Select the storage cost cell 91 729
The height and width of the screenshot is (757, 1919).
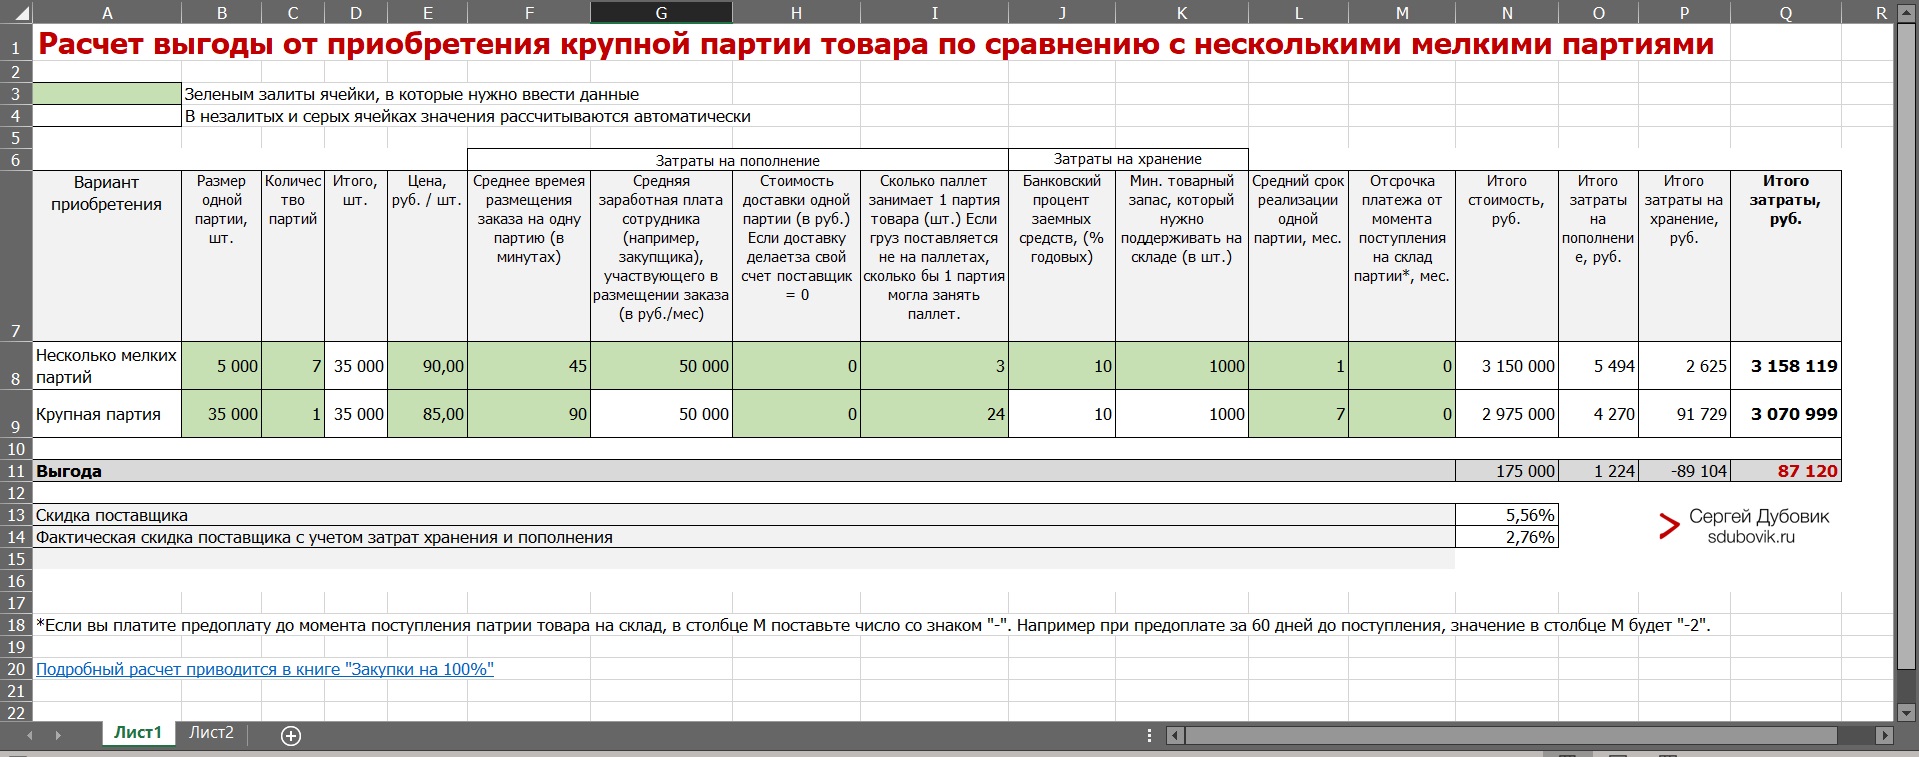(1684, 414)
